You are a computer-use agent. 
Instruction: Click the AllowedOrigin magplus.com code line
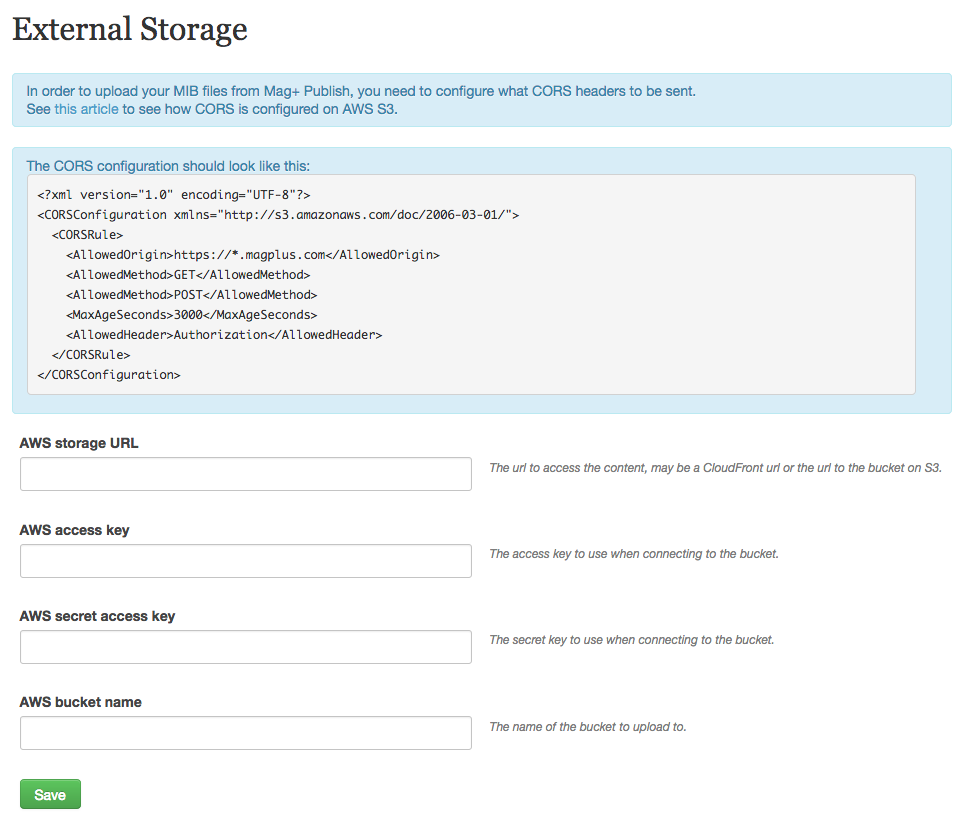pyautogui.click(x=253, y=254)
